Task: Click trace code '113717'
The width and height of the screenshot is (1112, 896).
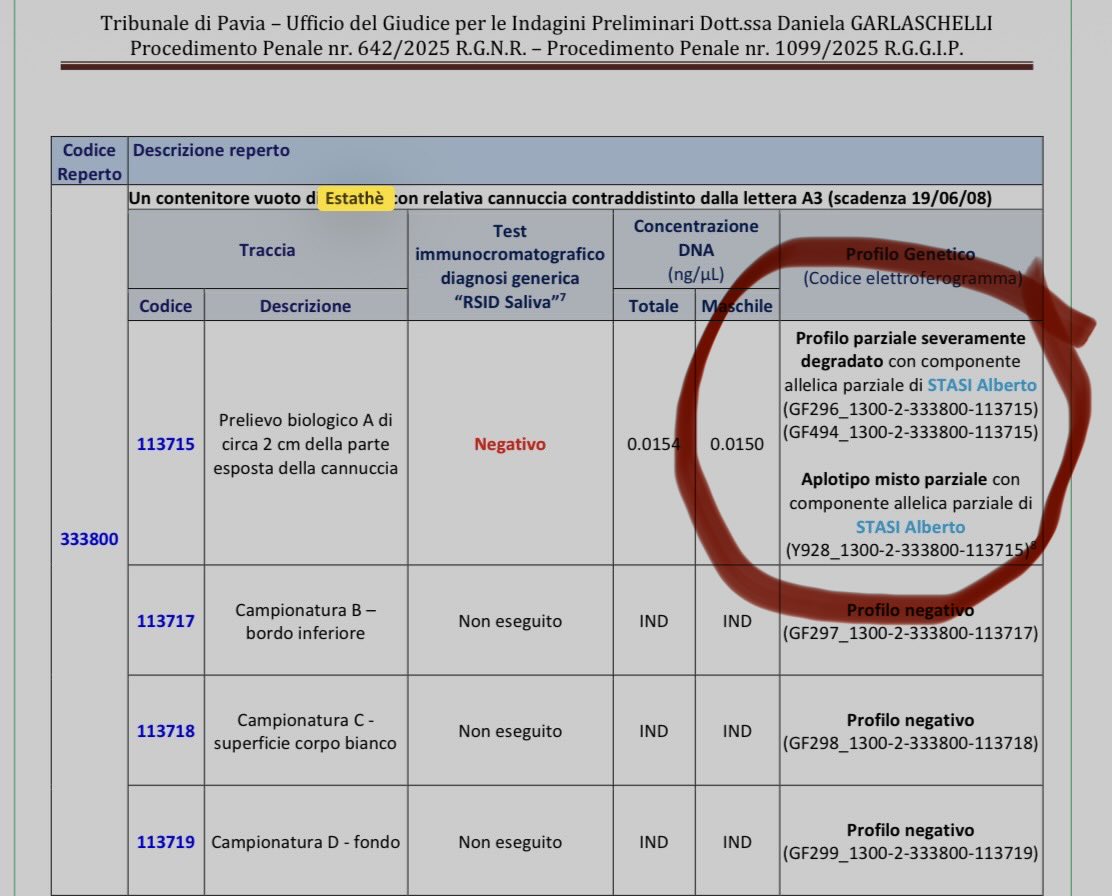Action: [x=165, y=621]
